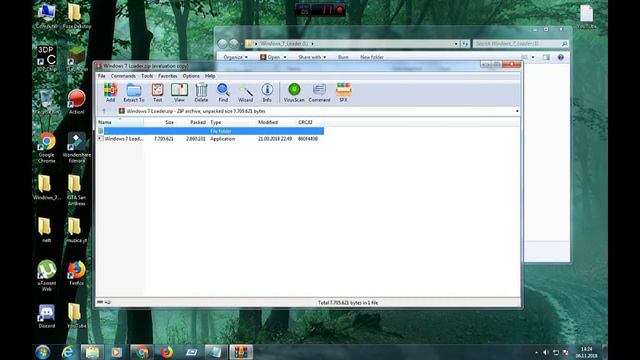Screen dimensions: 640x360
Task: Click New folder in Explorer toolbar
Action: point(372,57)
